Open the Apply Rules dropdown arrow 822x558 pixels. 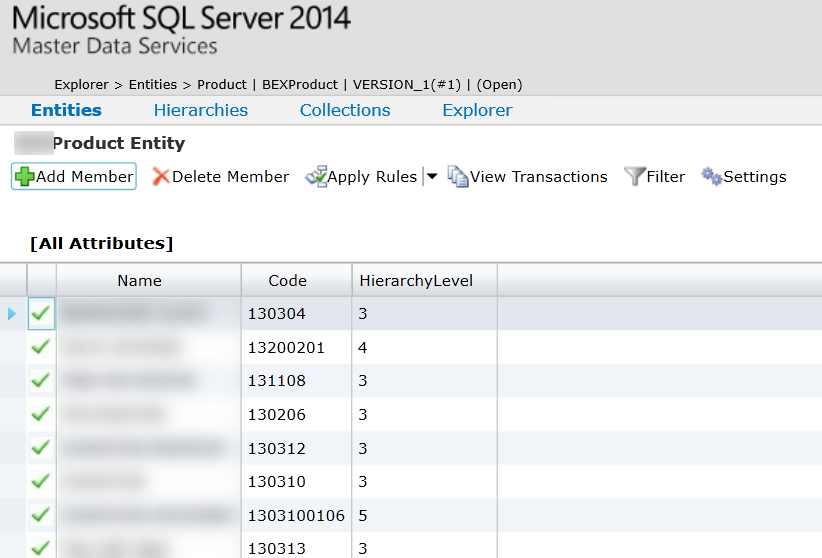pyautogui.click(x=432, y=177)
